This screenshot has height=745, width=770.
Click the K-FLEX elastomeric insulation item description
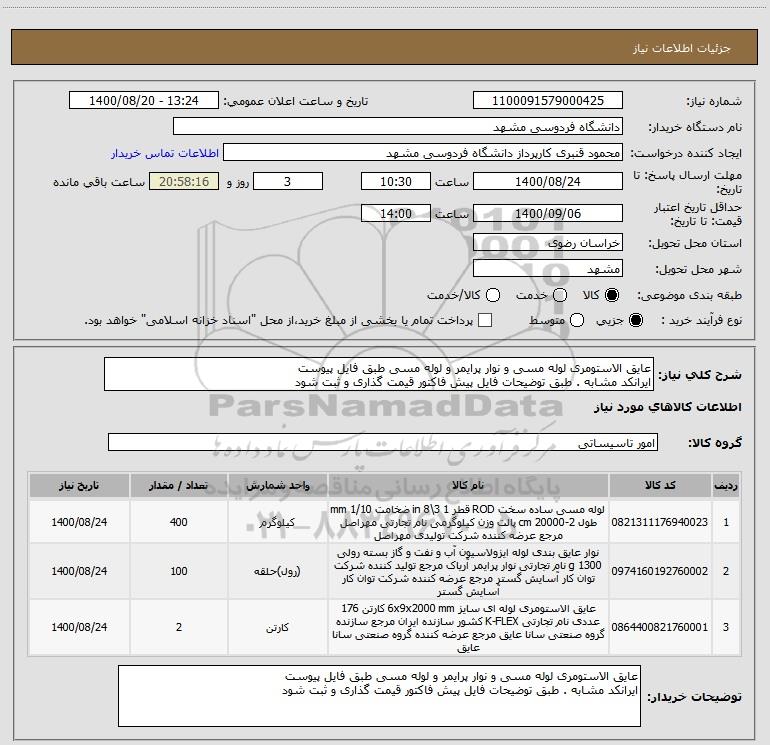point(468,628)
